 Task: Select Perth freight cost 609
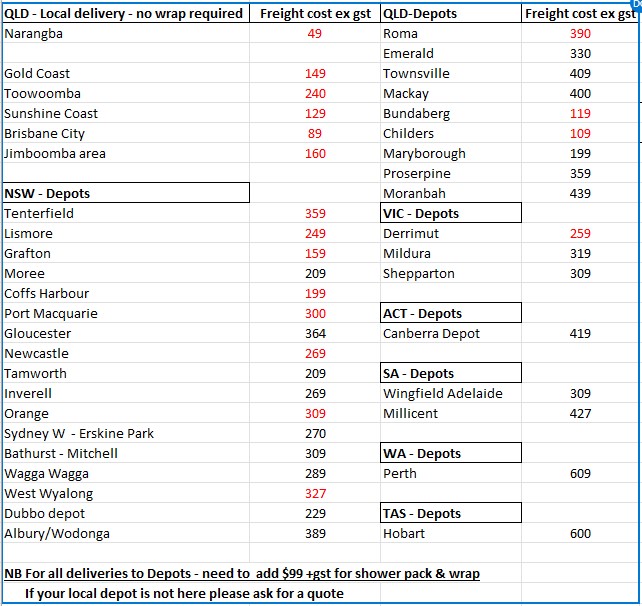click(580, 474)
